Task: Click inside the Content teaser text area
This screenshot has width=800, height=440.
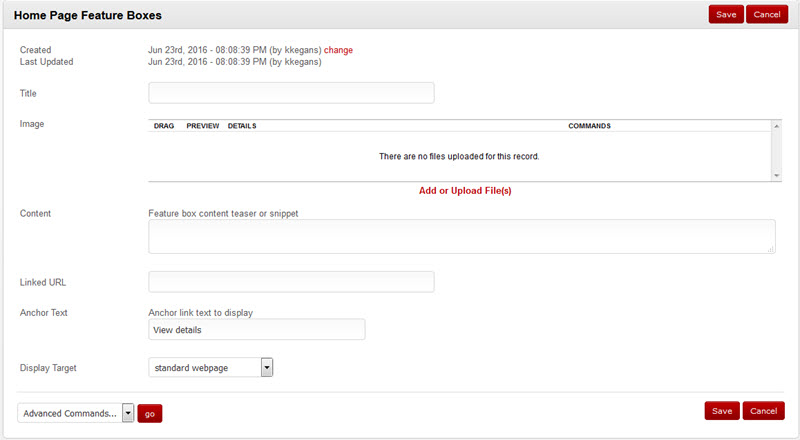Action: [461, 236]
